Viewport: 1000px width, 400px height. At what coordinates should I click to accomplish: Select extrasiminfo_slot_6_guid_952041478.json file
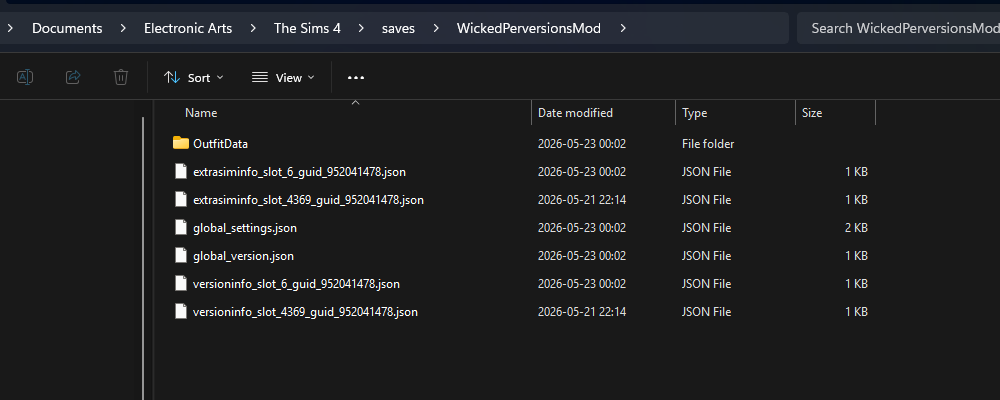pos(299,172)
